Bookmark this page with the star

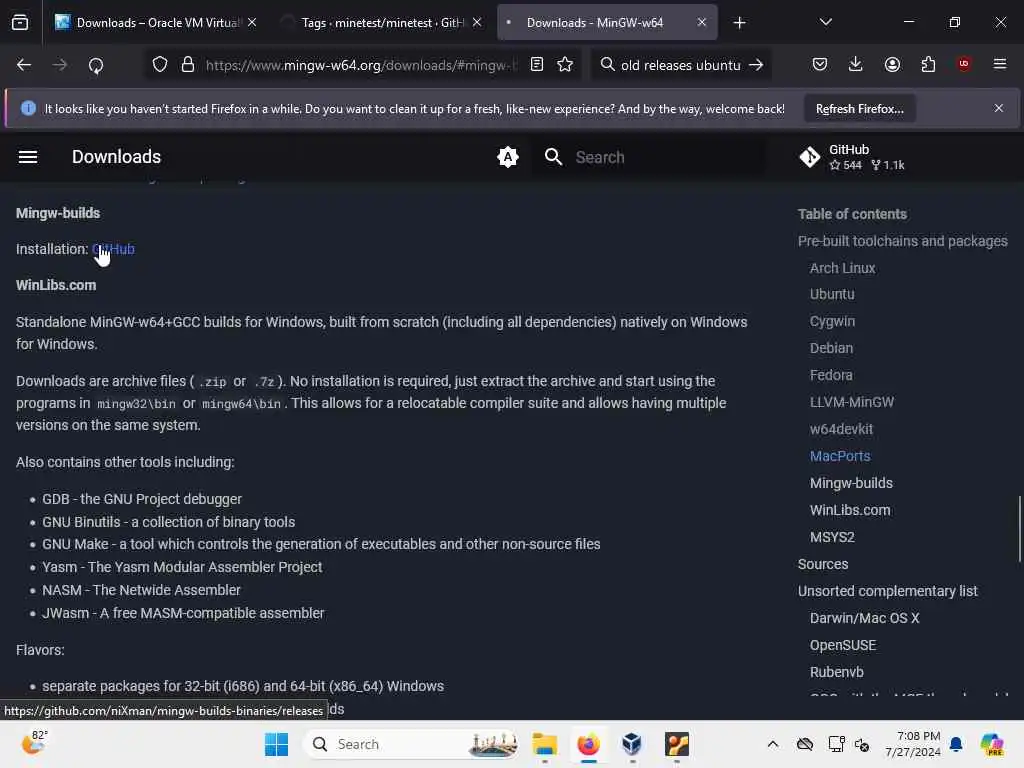pos(566,64)
